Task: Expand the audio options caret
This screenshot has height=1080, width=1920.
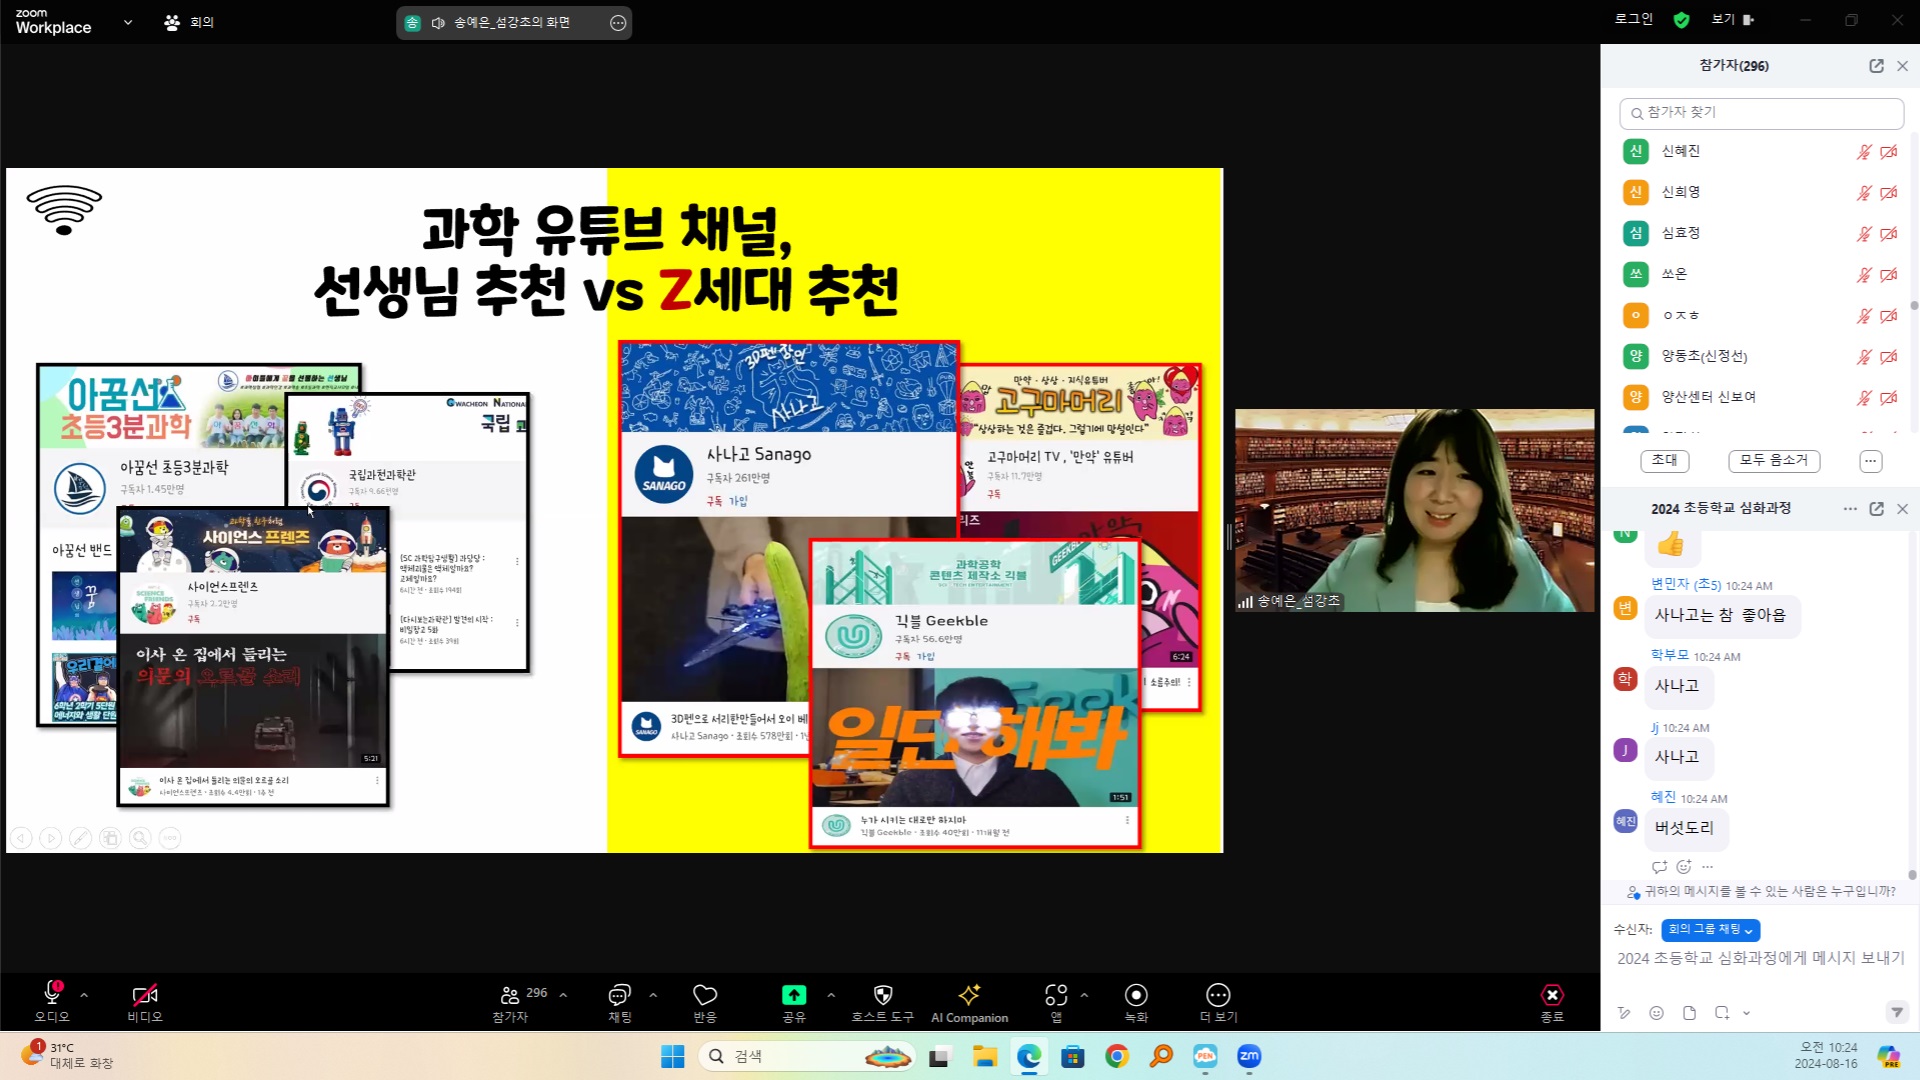Action: [x=84, y=995]
